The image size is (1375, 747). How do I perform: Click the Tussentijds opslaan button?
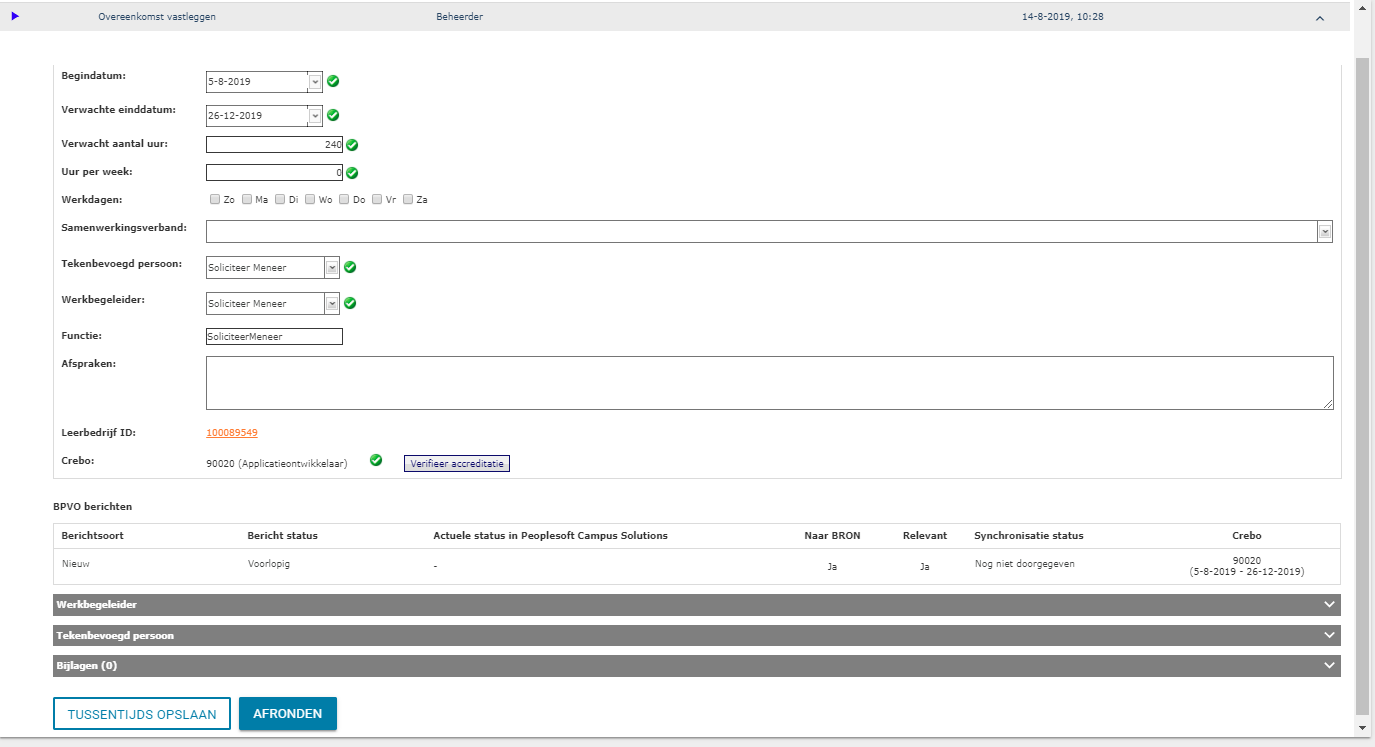pos(142,714)
